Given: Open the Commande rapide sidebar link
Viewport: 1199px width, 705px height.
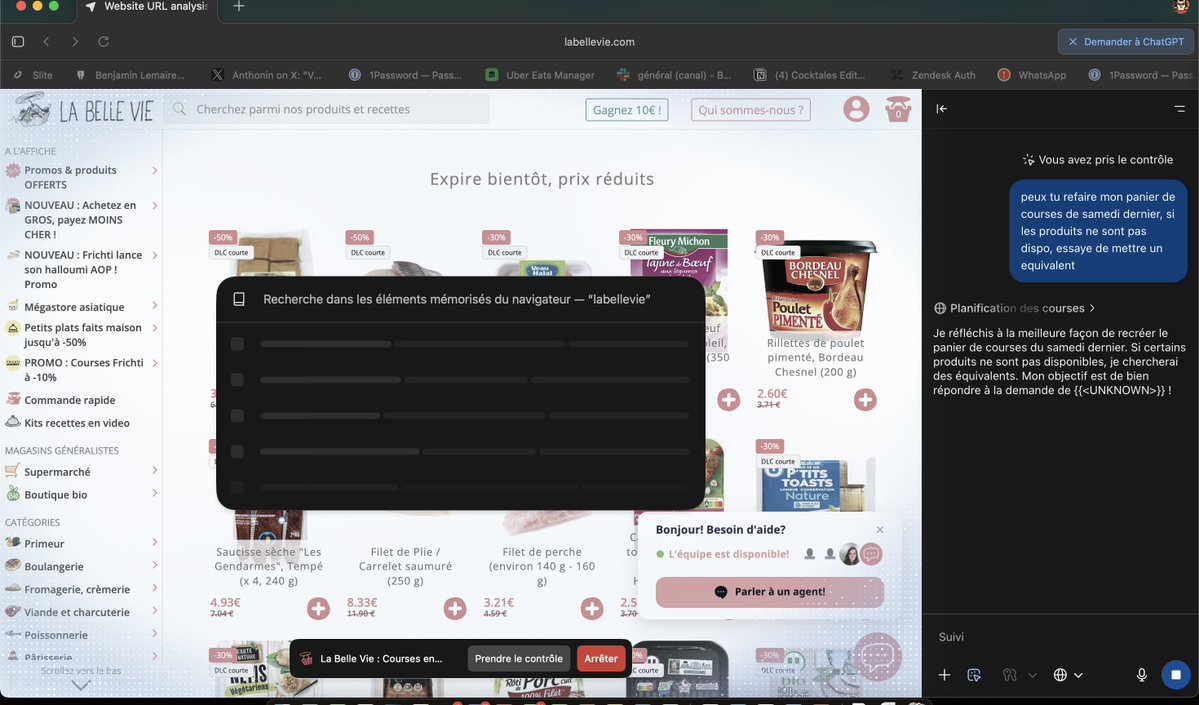Looking at the screenshot, I should [x=70, y=400].
